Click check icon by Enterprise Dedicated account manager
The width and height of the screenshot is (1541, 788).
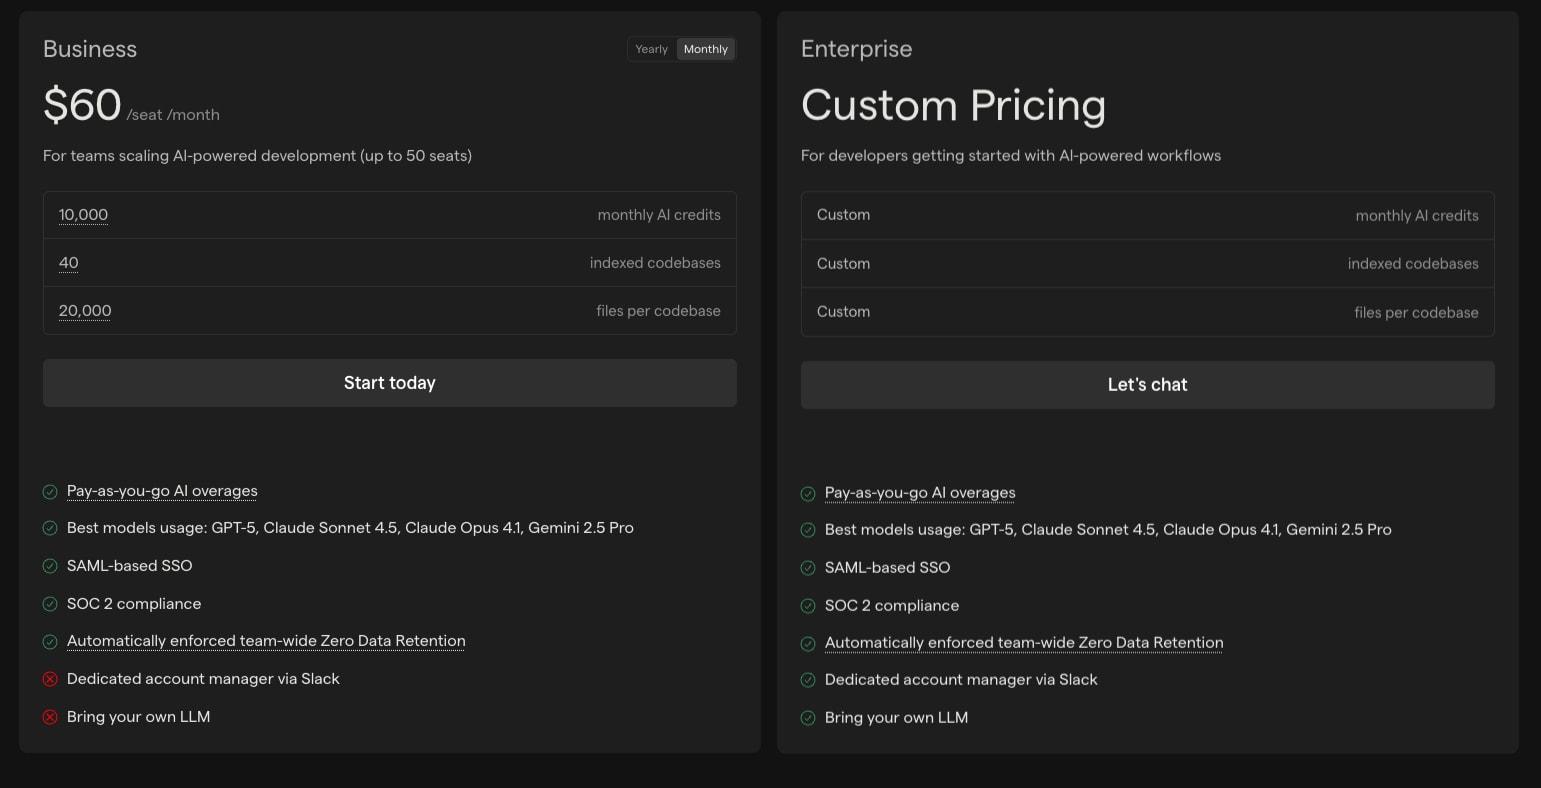pyautogui.click(x=808, y=680)
